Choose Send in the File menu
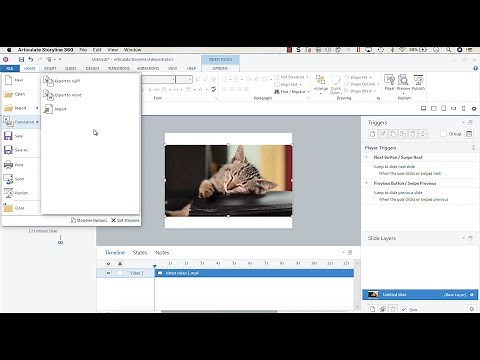The image size is (480, 360). (20, 179)
